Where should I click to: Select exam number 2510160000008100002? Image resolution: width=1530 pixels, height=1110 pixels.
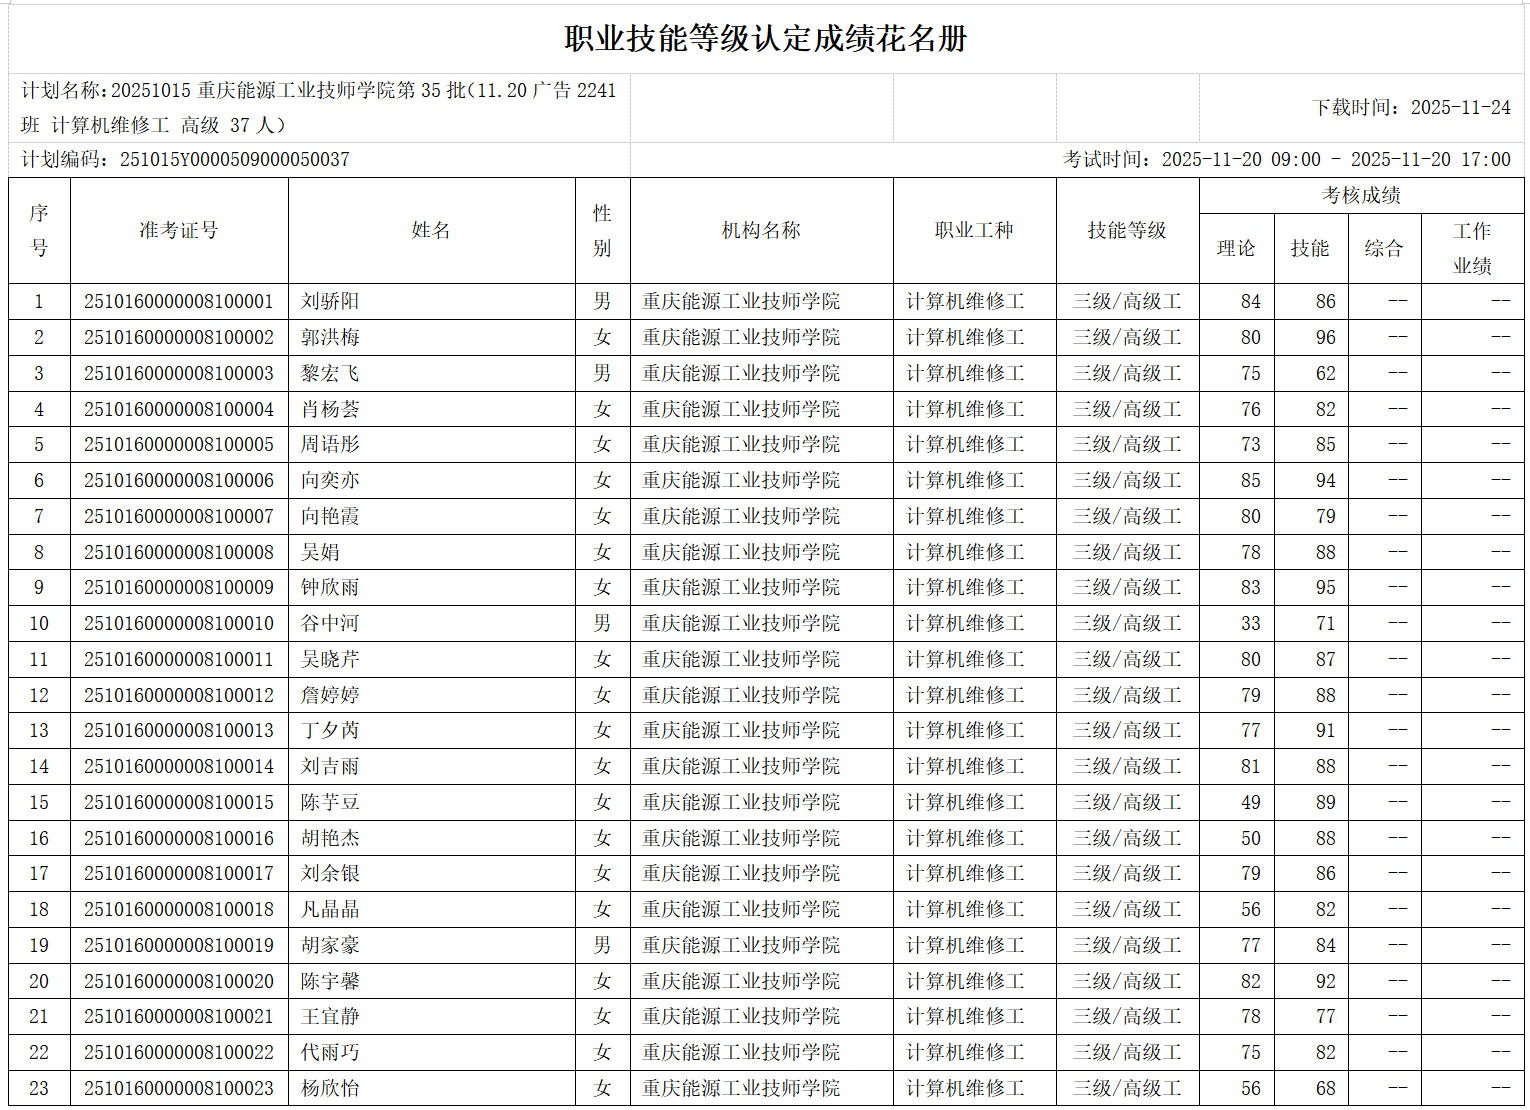(179, 338)
